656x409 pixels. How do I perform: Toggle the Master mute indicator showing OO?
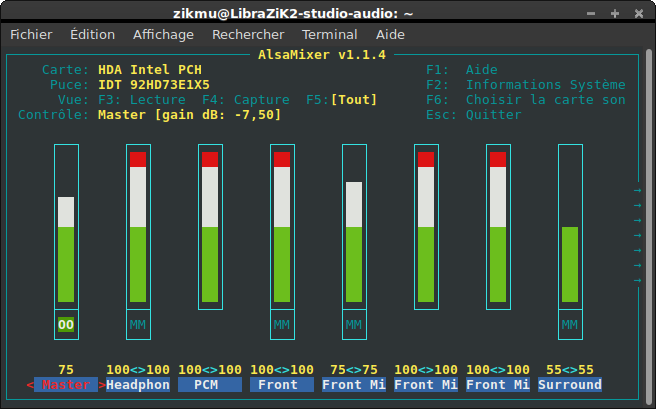click(x=66, y=324)
